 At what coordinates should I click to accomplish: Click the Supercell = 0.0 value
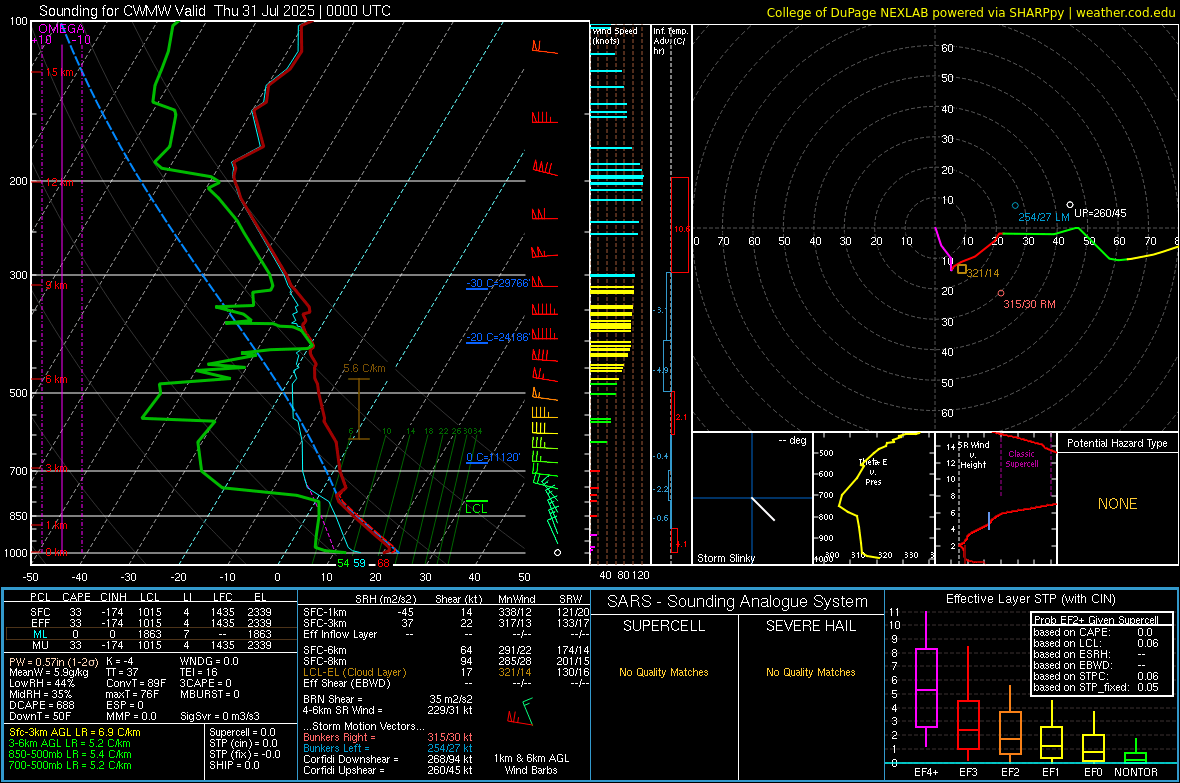click(242, 732)
